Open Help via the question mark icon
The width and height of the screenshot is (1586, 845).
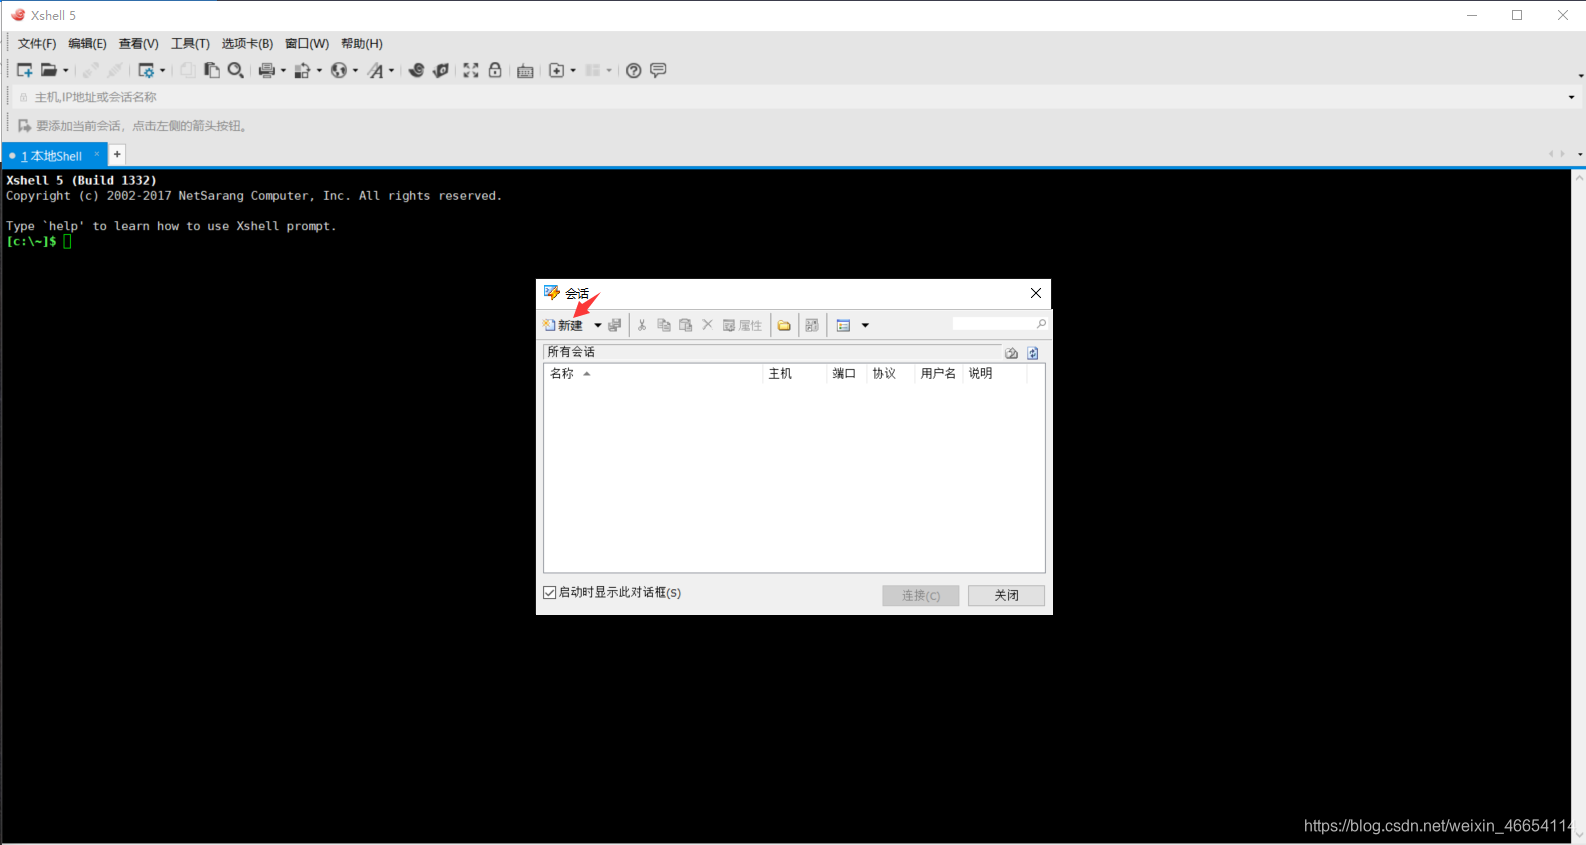point(633,70)
